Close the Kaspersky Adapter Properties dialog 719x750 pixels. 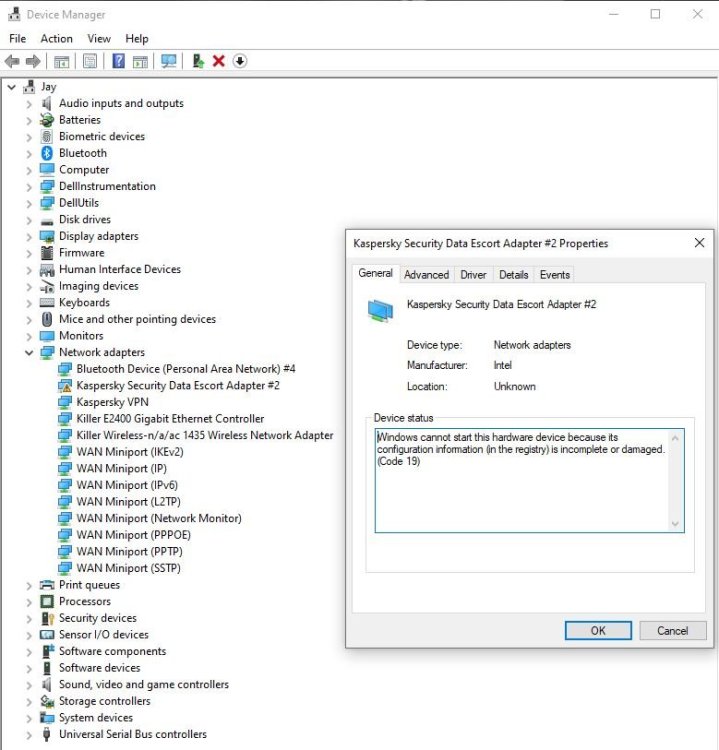699,243
